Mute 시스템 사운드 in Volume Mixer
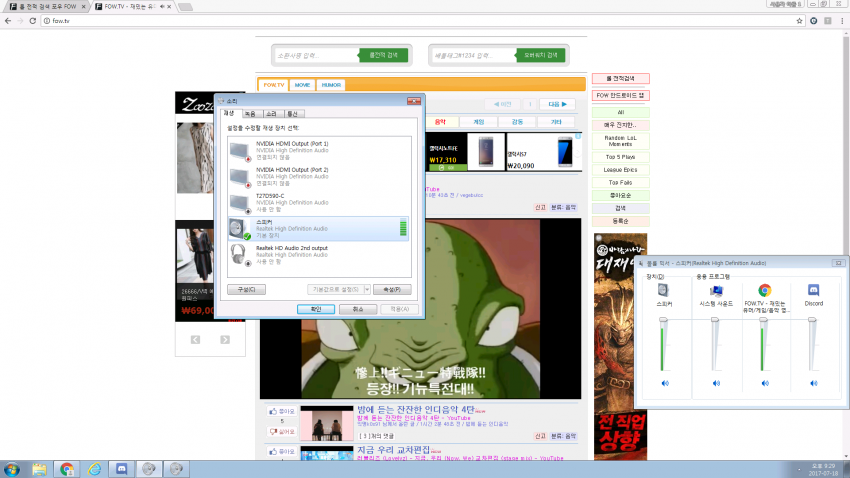This screenshot has width=850, height=478. pos(716,383)
